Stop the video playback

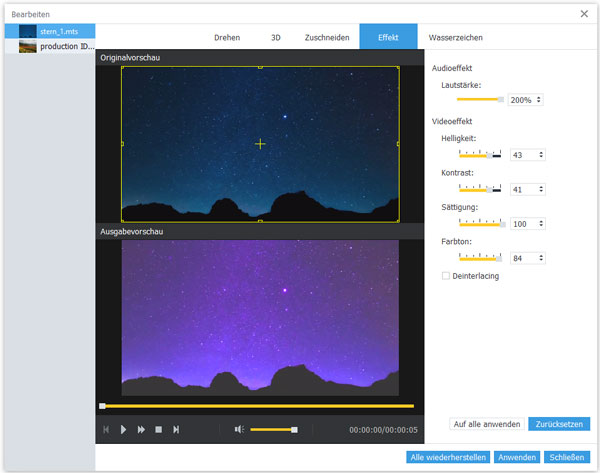click(158, 429)
